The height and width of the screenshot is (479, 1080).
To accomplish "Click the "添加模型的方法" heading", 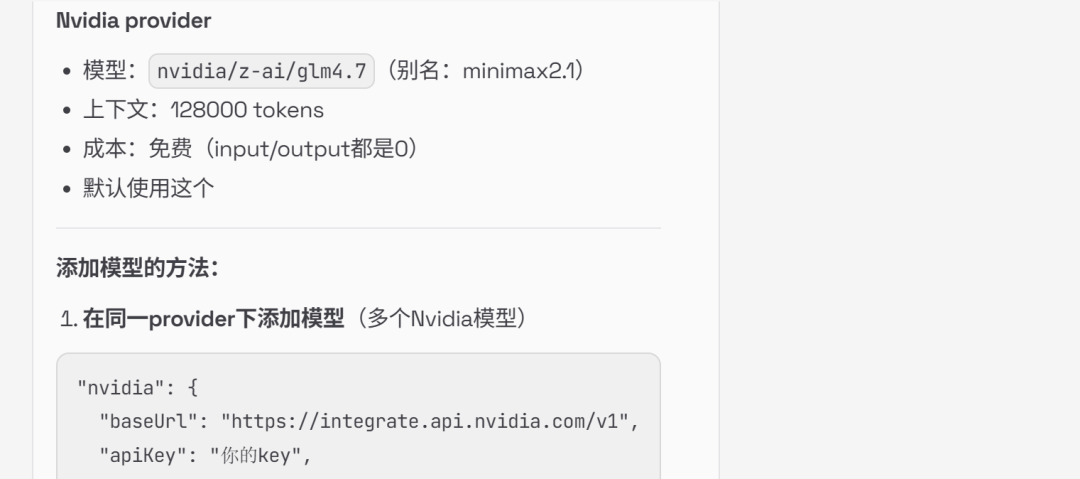I will (x=137, y=268).
